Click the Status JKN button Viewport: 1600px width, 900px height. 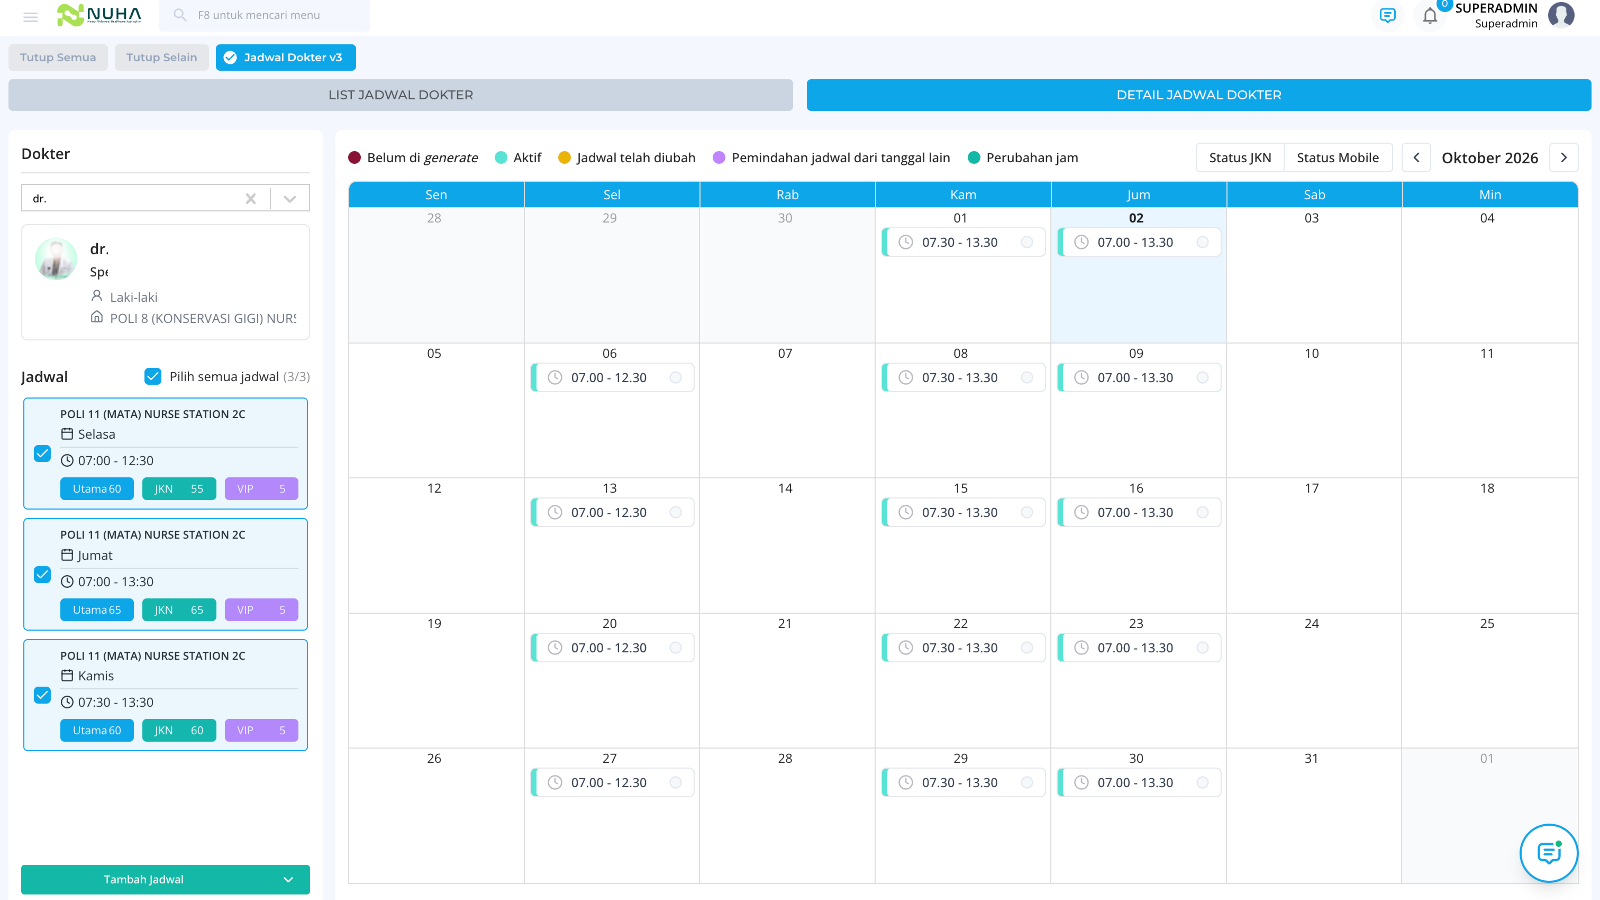1240,158
